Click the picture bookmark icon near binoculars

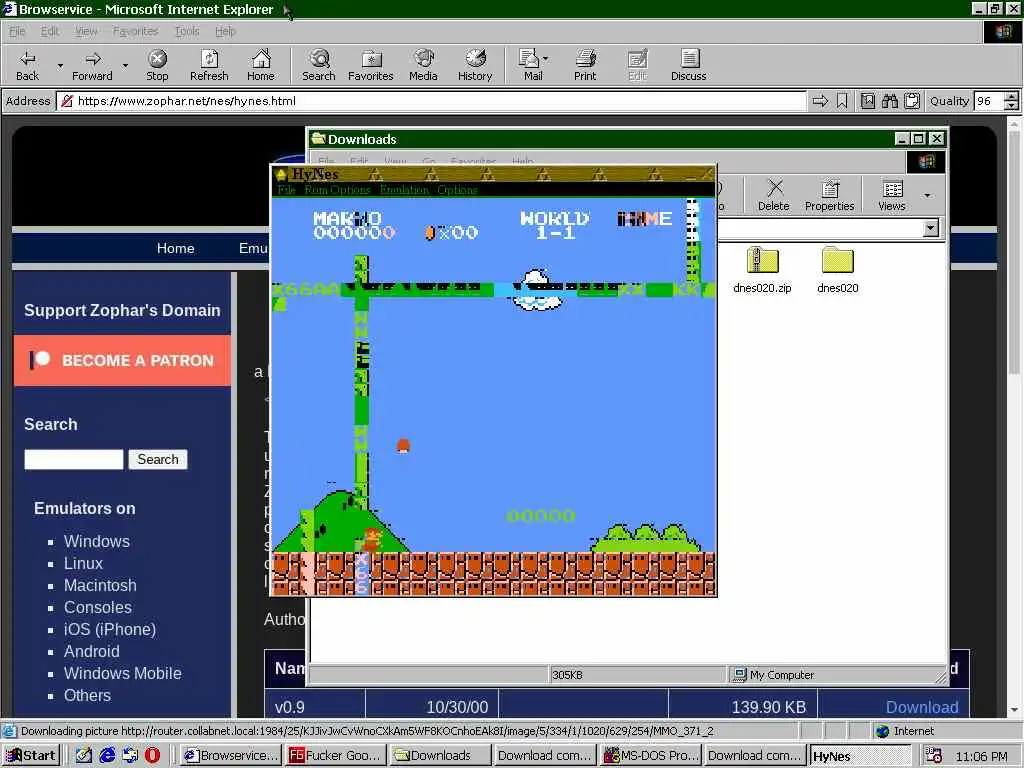click(868, 101)
